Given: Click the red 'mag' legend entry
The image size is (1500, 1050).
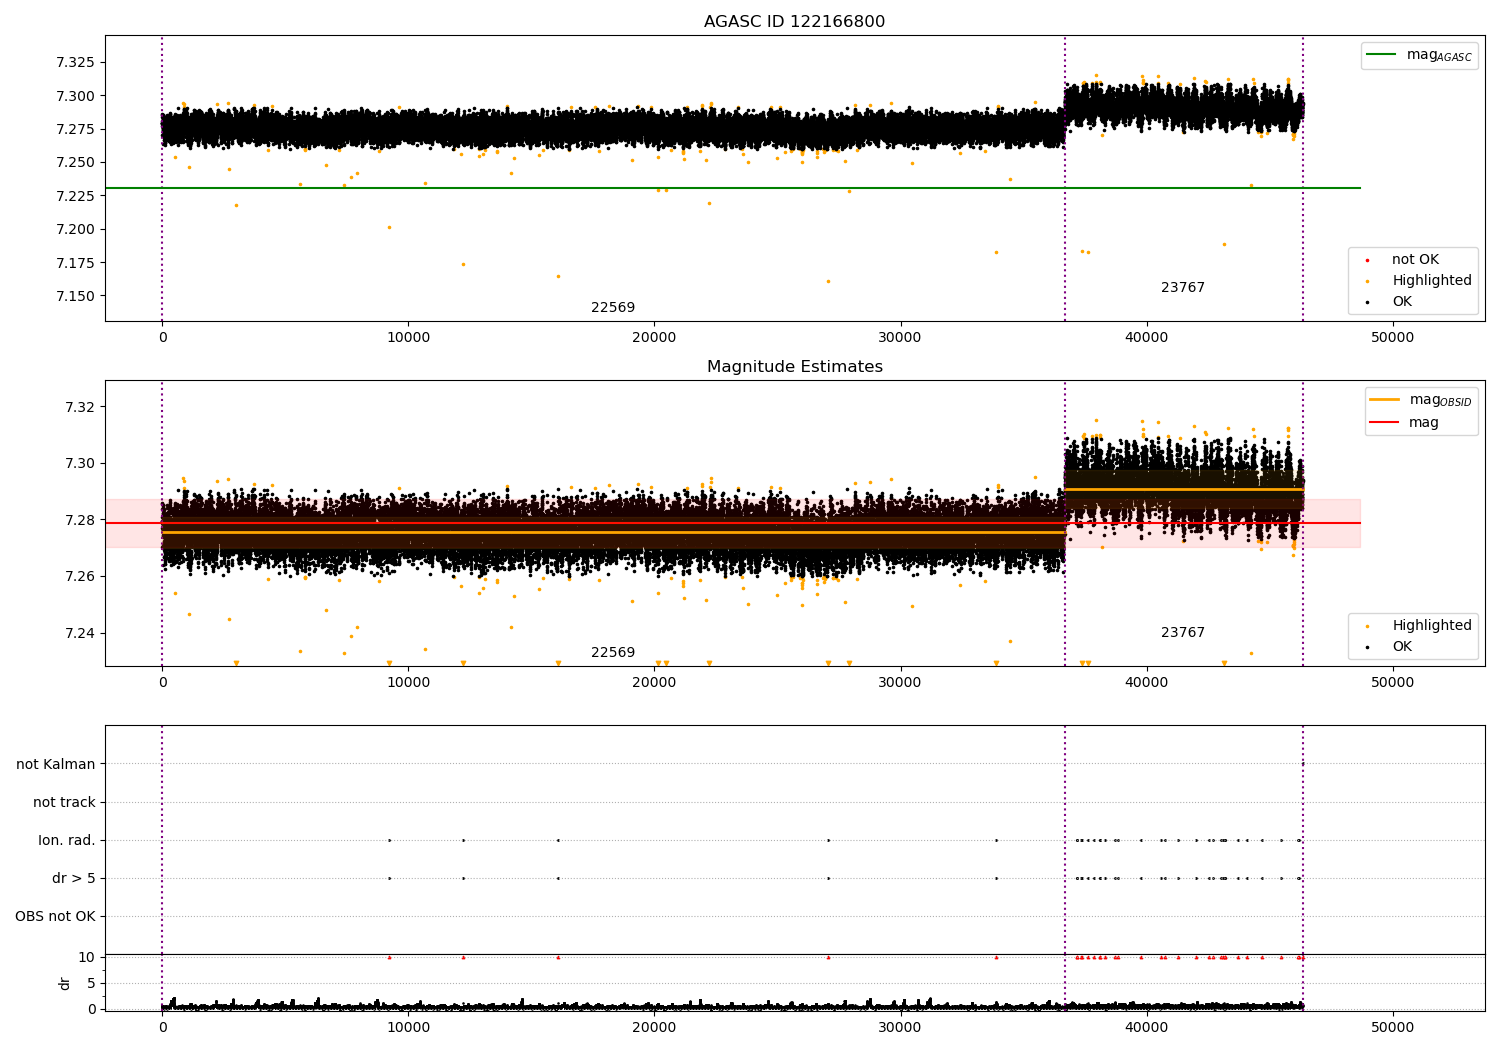Looking at the screenshot, I should coord(1405,423).
